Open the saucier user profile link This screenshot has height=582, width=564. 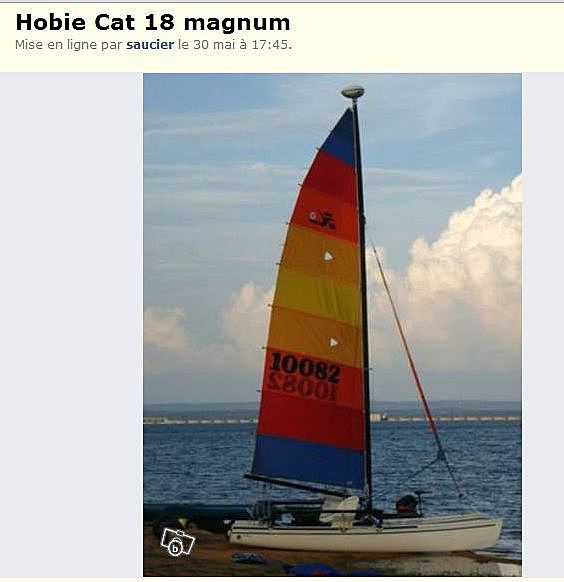click(150, 45)
